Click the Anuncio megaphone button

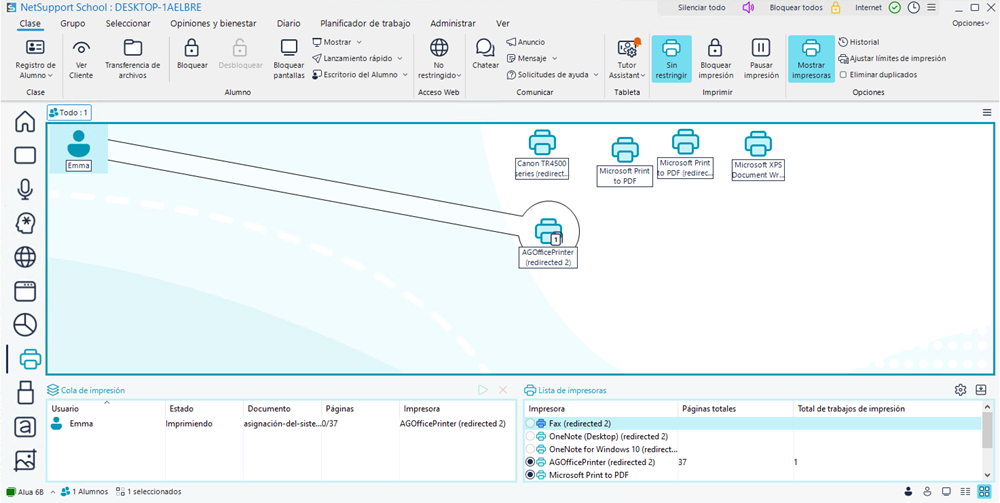tap(526, 42)
